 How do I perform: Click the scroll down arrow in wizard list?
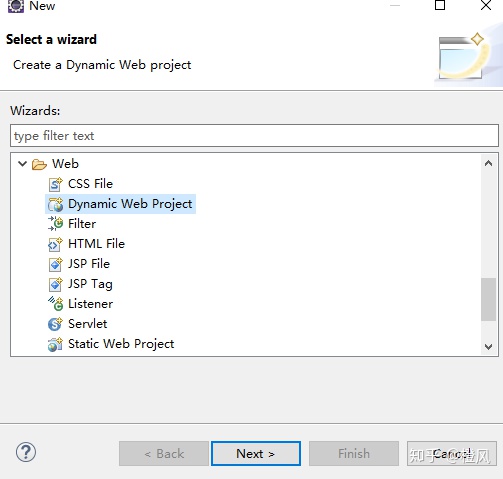click(488, 347)
